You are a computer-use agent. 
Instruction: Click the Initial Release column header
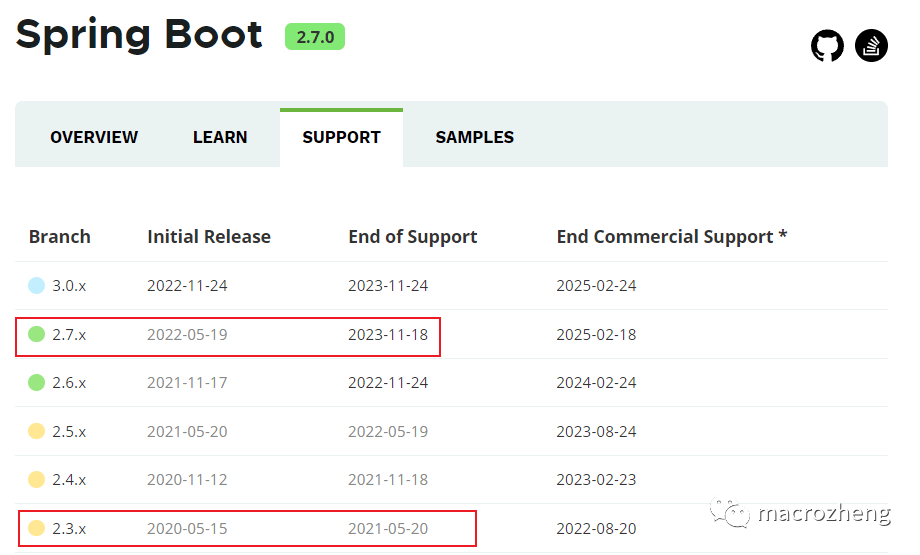coord(209,236)
